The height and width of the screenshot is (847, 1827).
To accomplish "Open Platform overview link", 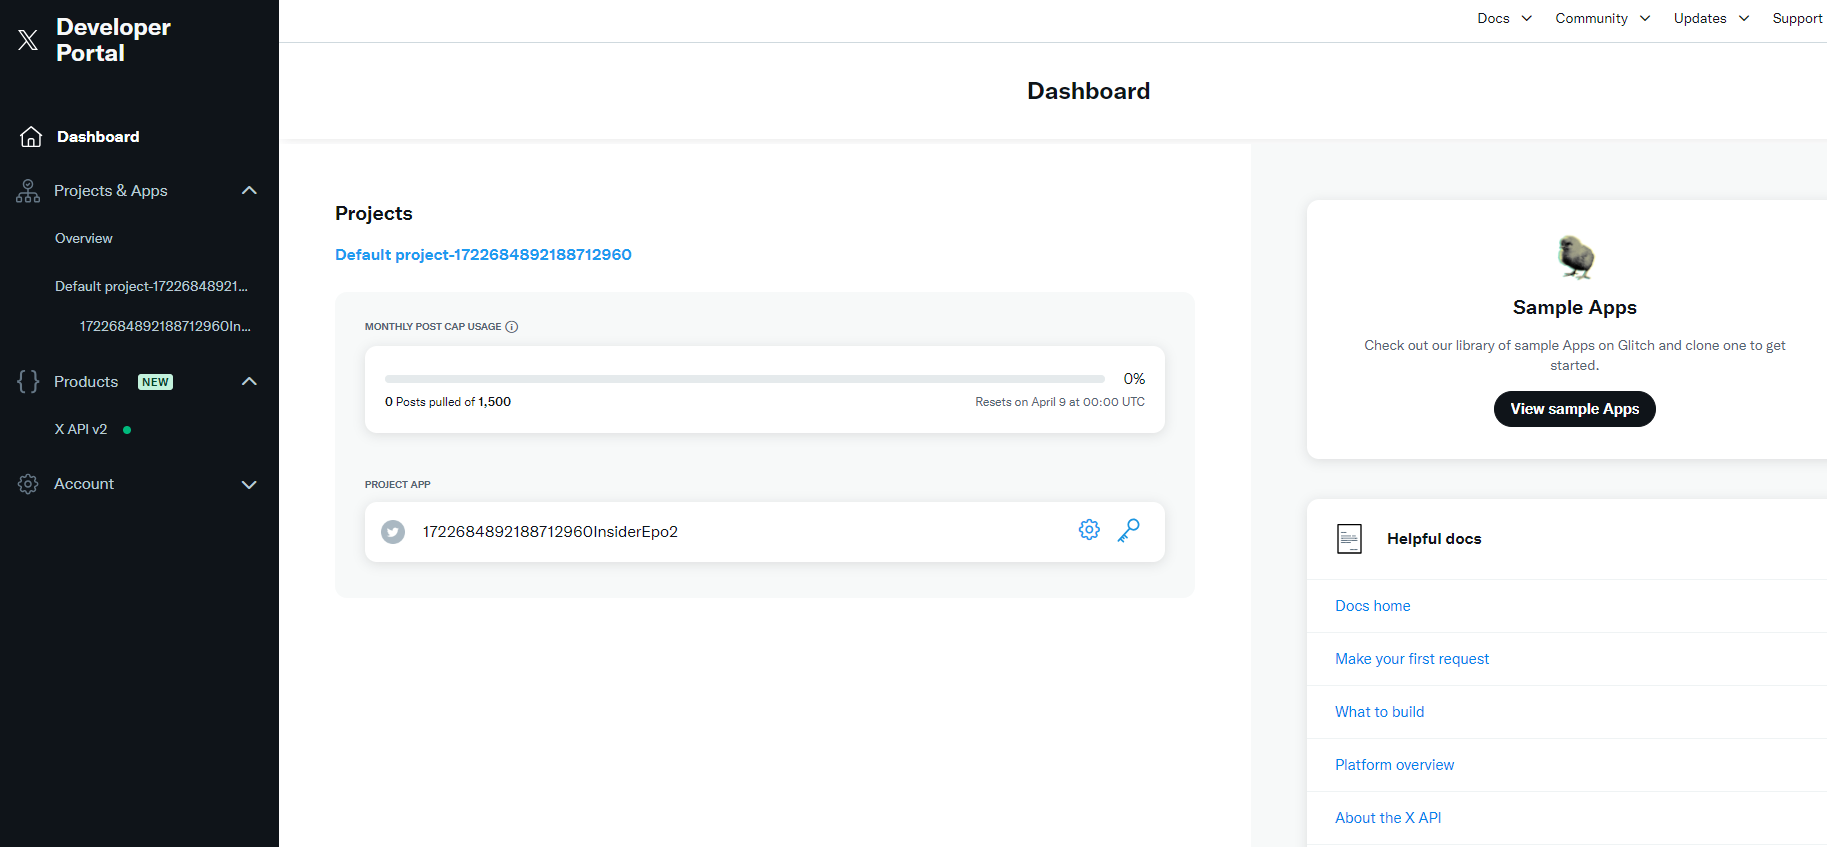I will point(1395,765).
